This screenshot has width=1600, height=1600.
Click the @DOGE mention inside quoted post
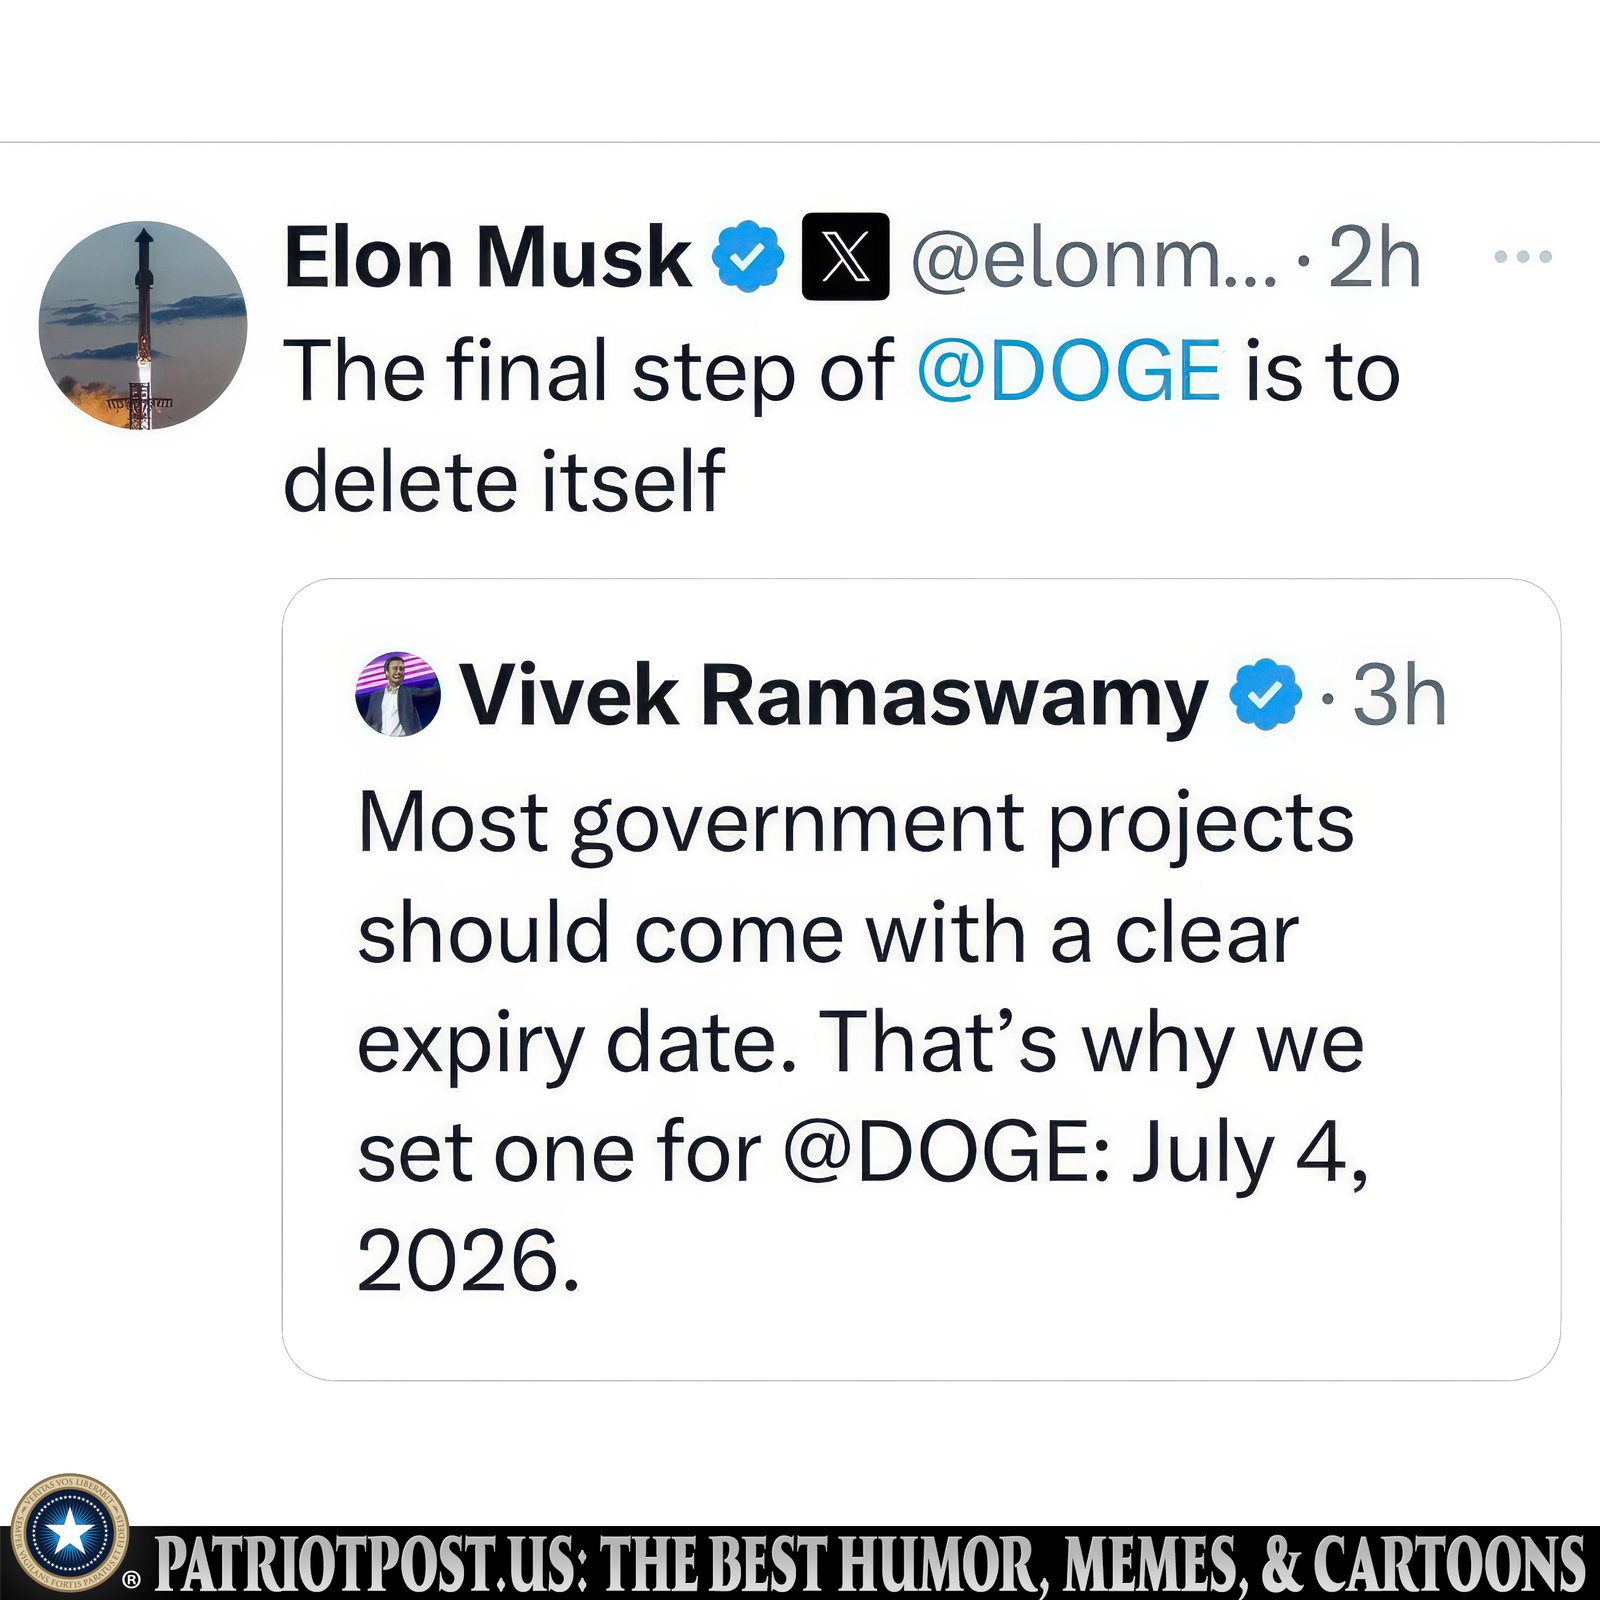pyautogui.click(x=945, y=1152)
